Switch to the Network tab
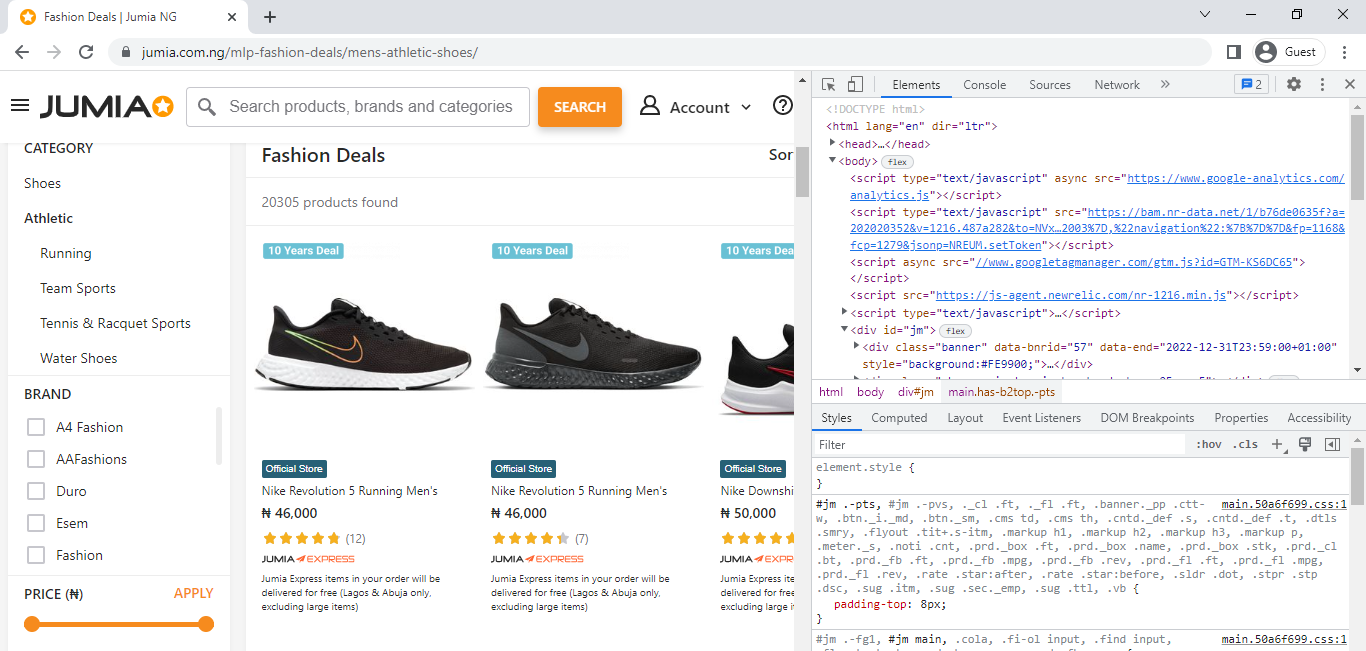Image resolution: width=1366 pixels, height=651 pixels. pyautogui.click(x=1117, y=85)
